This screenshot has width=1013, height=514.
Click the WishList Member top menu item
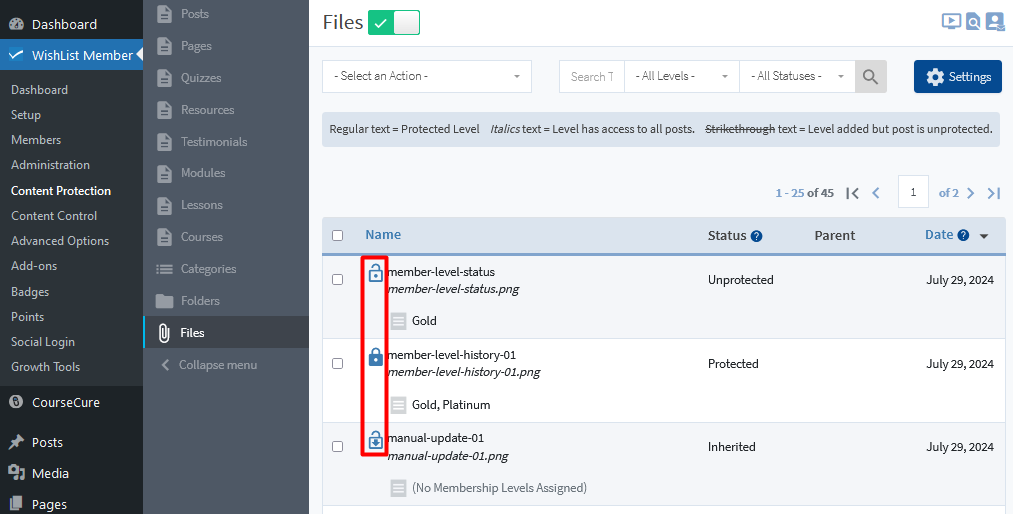[x=71, y=56]
